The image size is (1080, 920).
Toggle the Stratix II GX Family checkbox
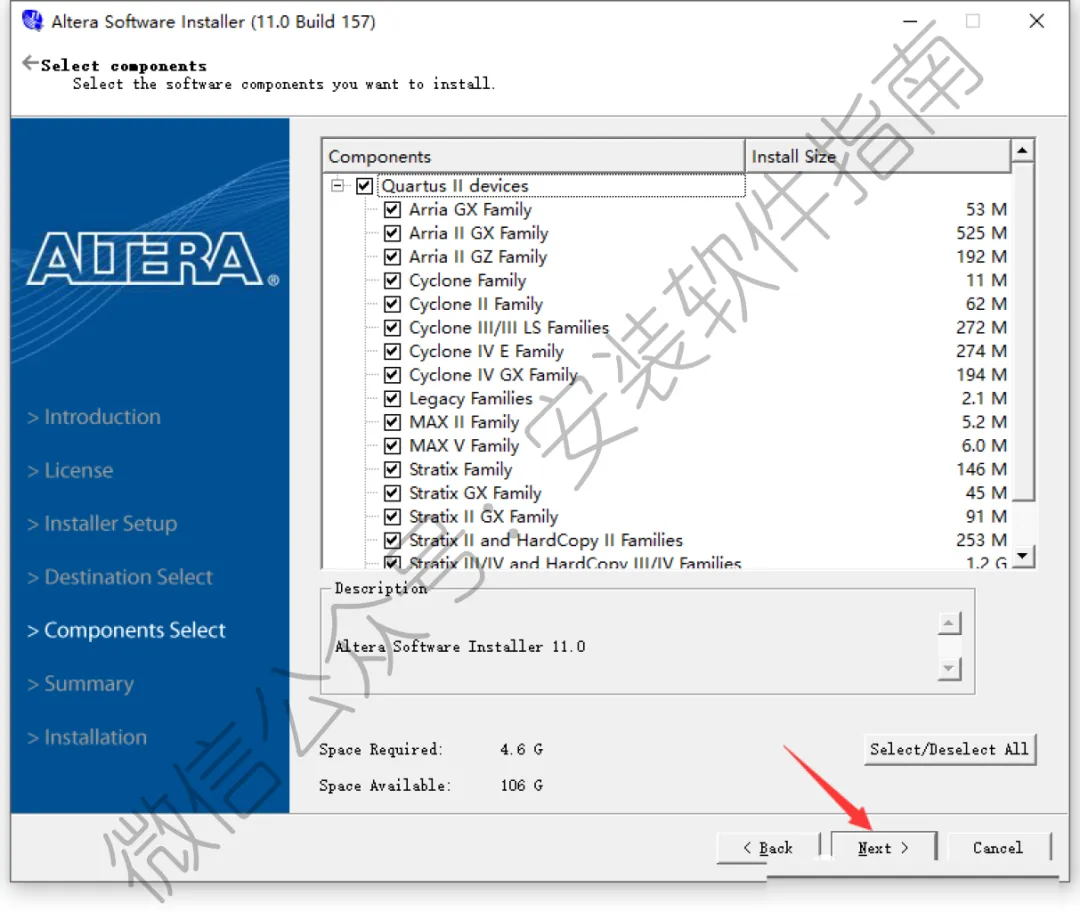393,516
